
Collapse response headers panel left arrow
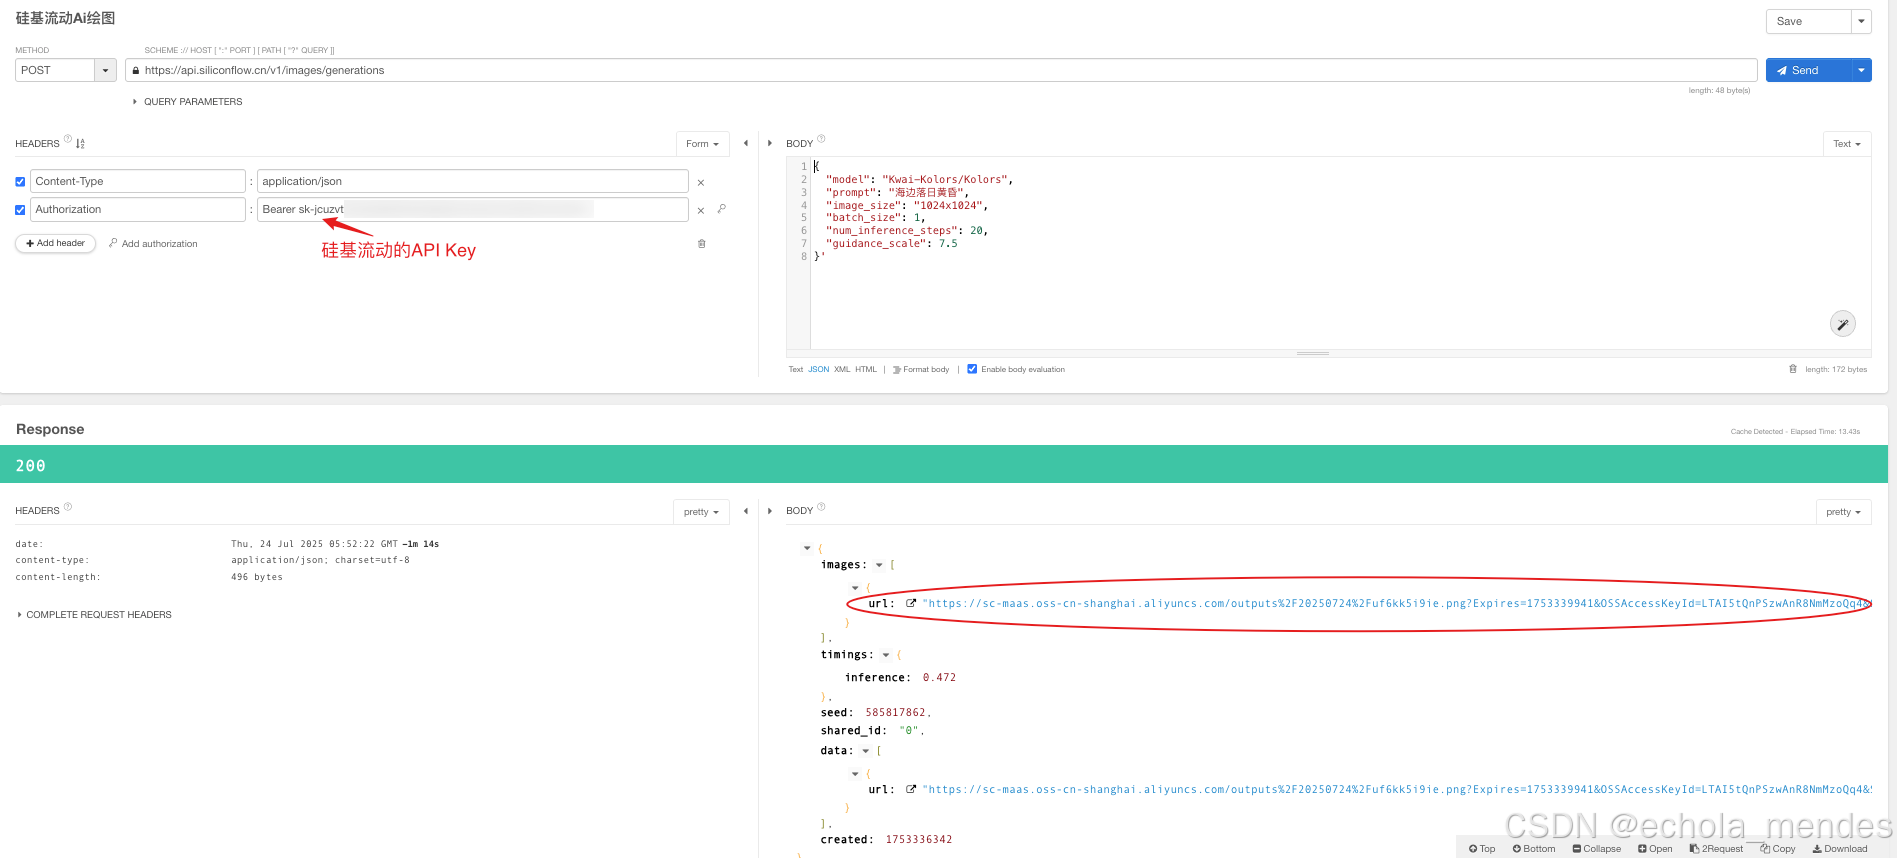pyautogui.click(x=746, y=511)
